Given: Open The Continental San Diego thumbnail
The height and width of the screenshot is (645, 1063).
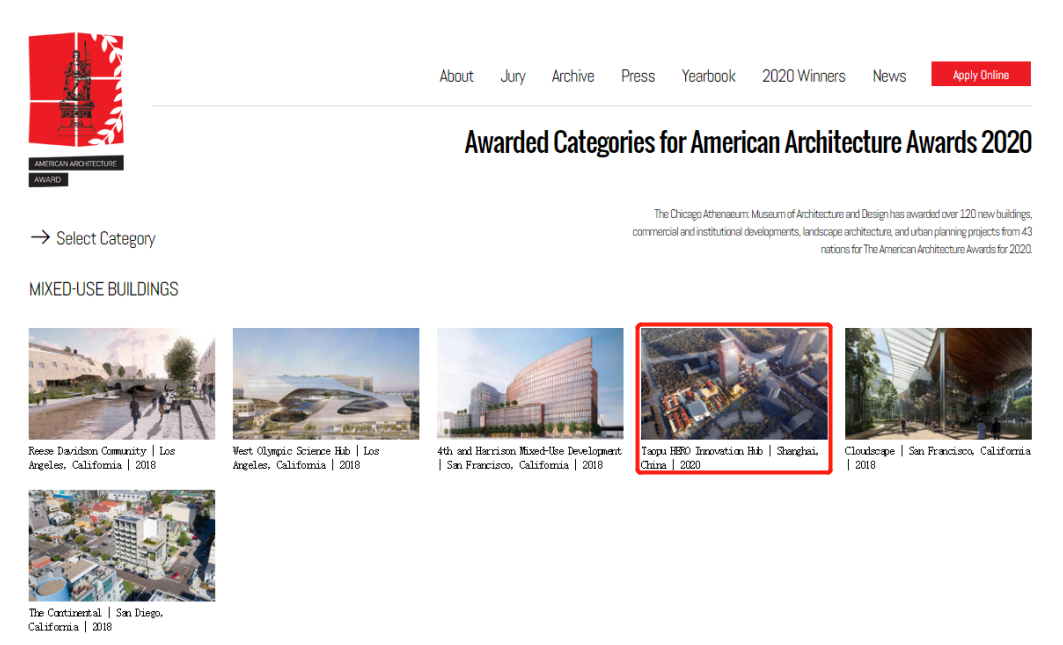Looking at the screenshot, I should point(122,545).
